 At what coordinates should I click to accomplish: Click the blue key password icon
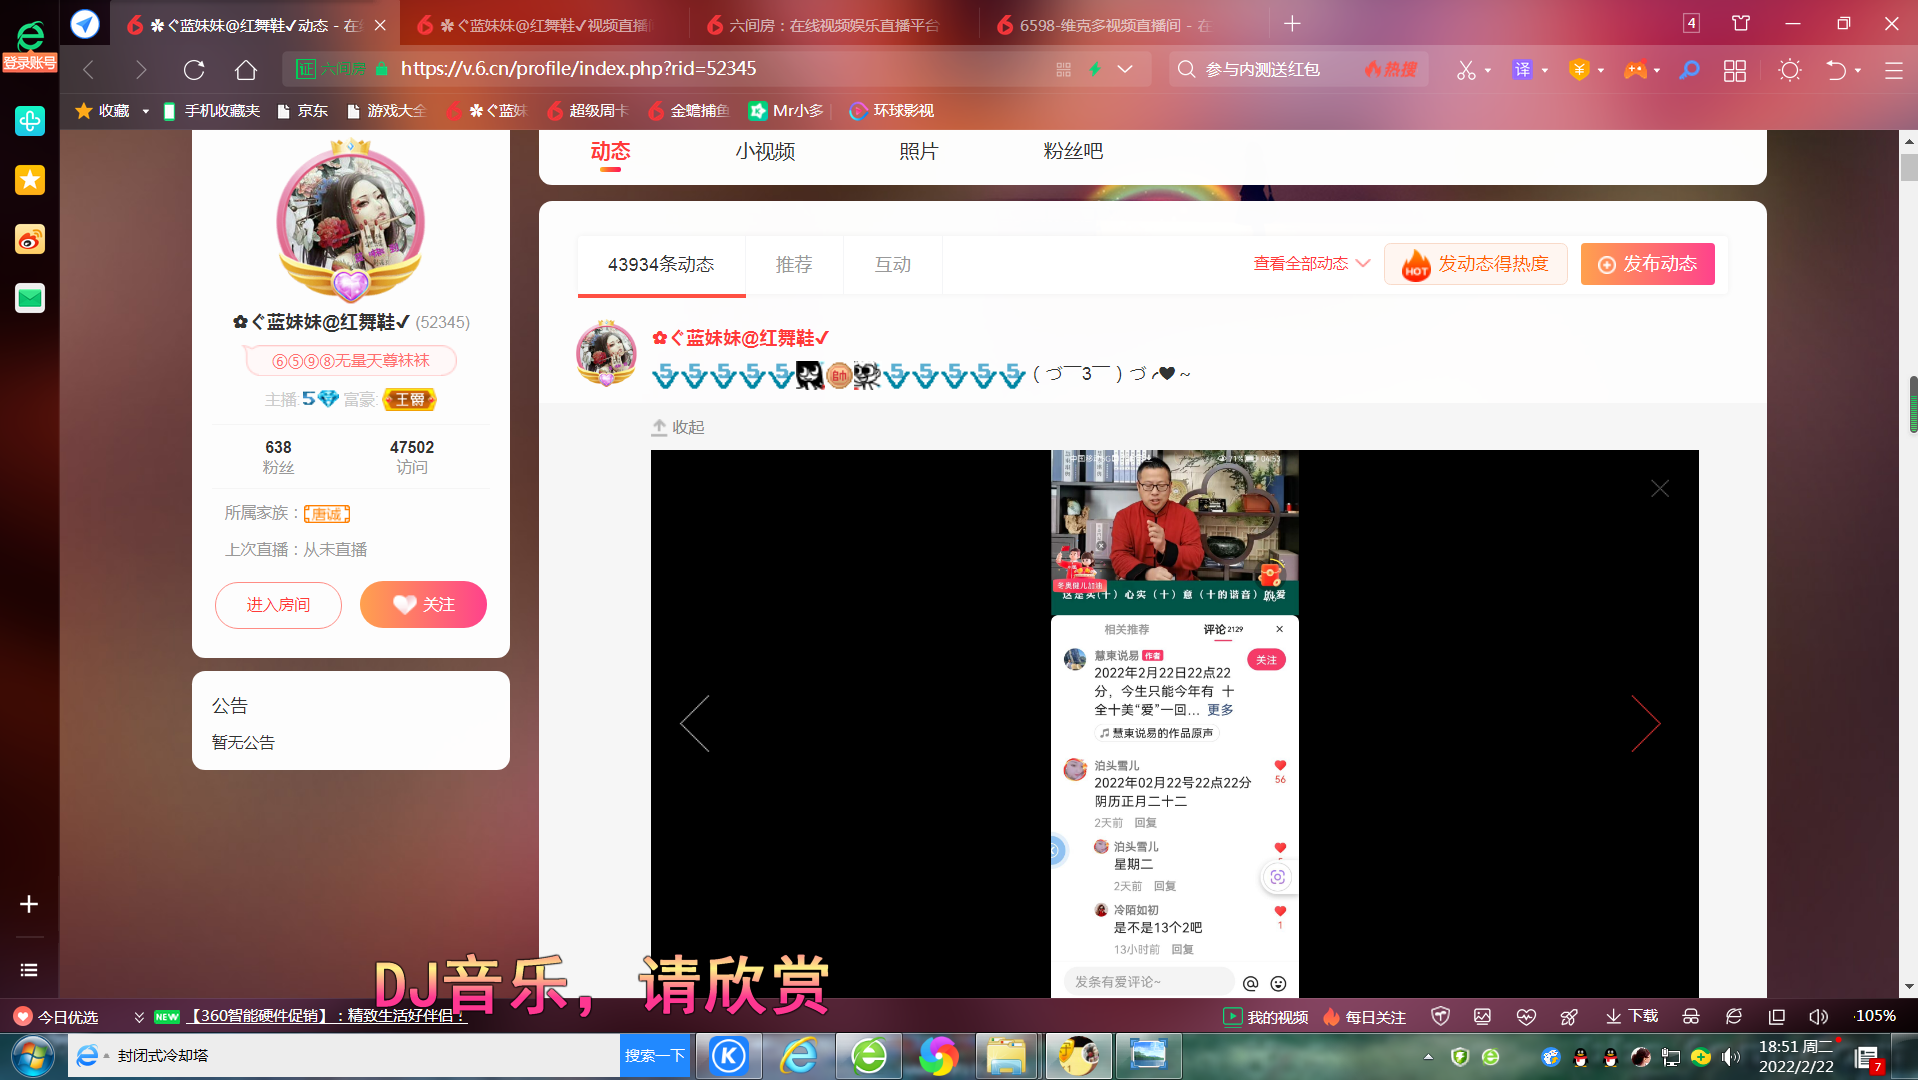(x=1690, y=69)
